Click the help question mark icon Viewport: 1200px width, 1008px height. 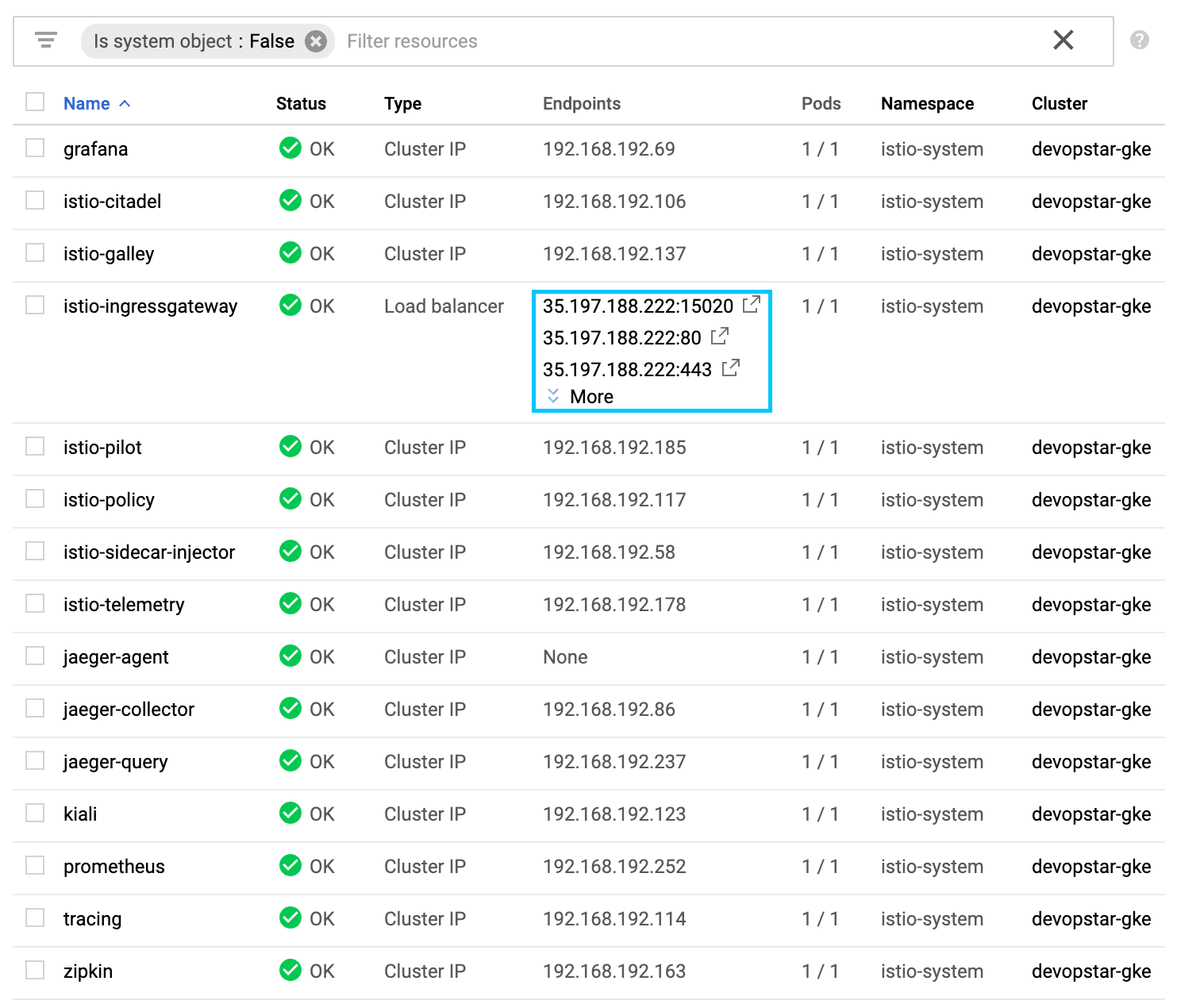point(1139,40)
